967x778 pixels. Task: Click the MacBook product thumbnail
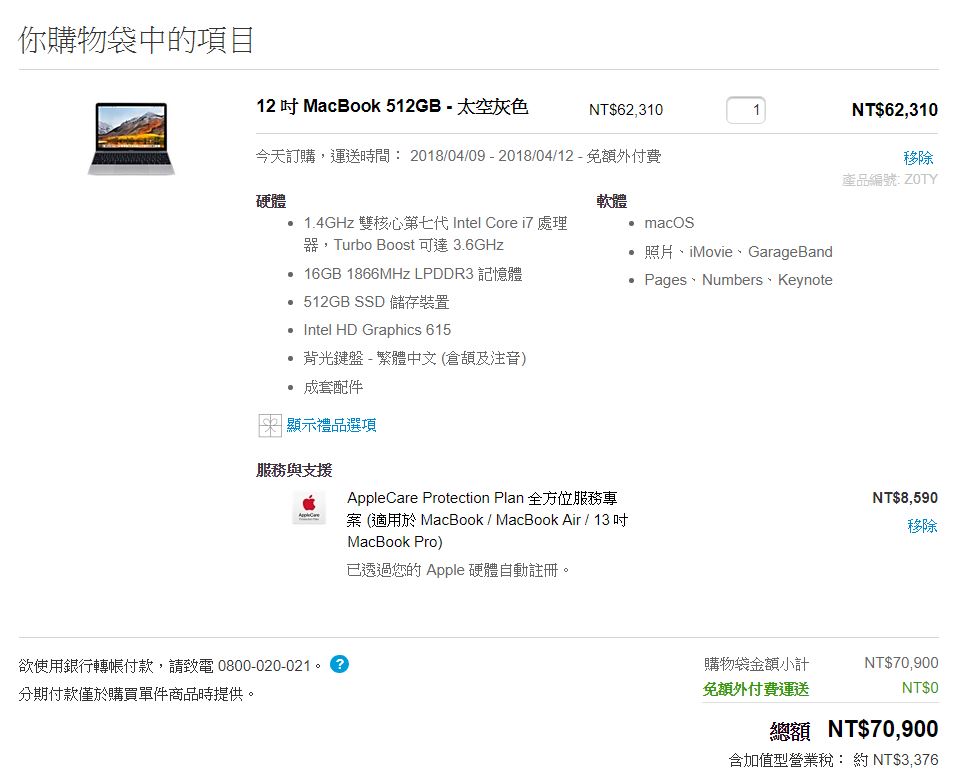[x=131, y=139]
